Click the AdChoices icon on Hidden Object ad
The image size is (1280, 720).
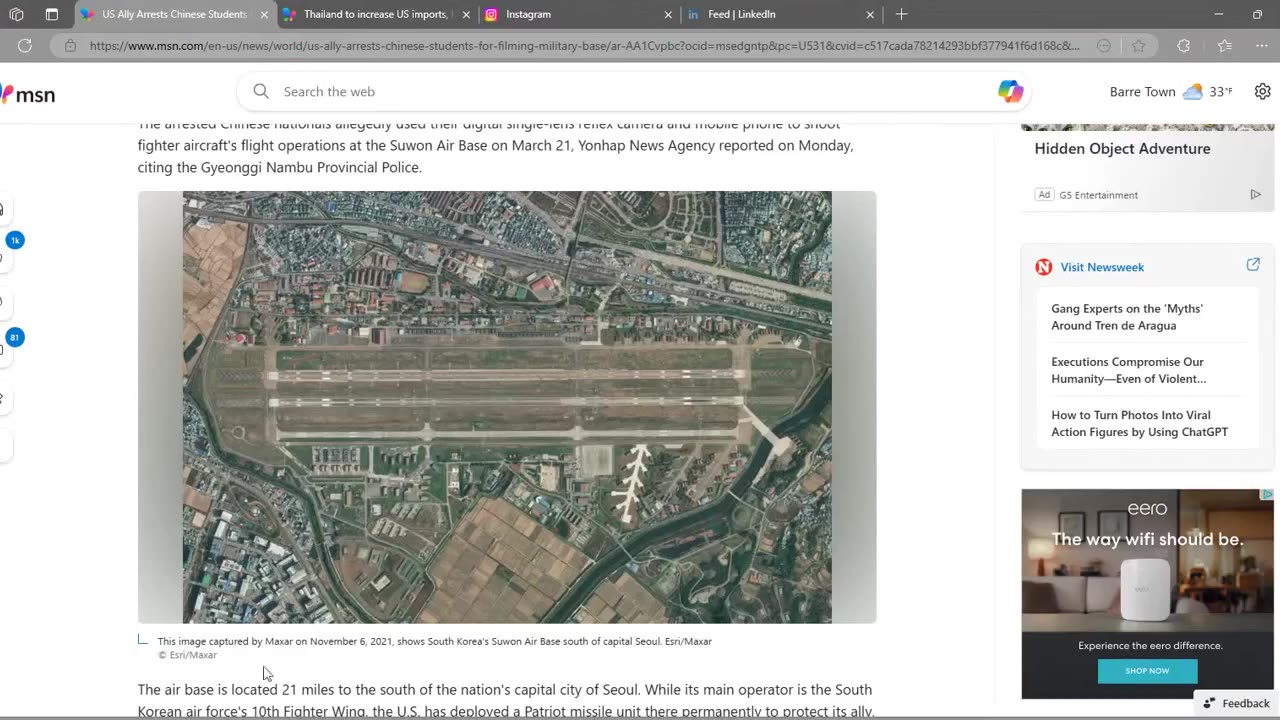click(x=1255, y=195)
